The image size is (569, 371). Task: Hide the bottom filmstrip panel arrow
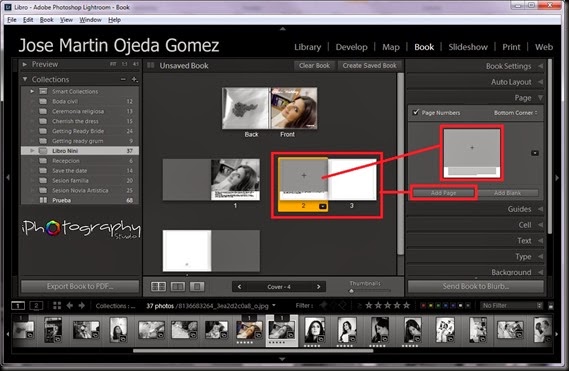click(x=282, y=359)
